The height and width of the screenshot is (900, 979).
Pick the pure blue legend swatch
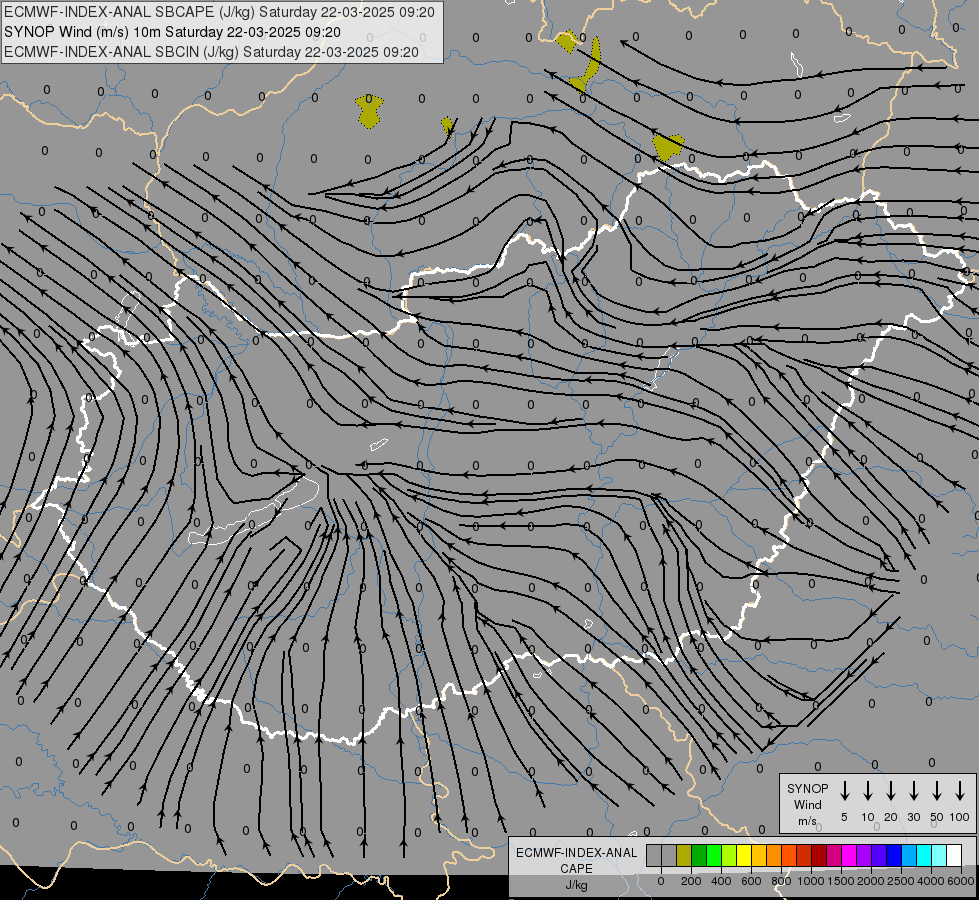893,855
